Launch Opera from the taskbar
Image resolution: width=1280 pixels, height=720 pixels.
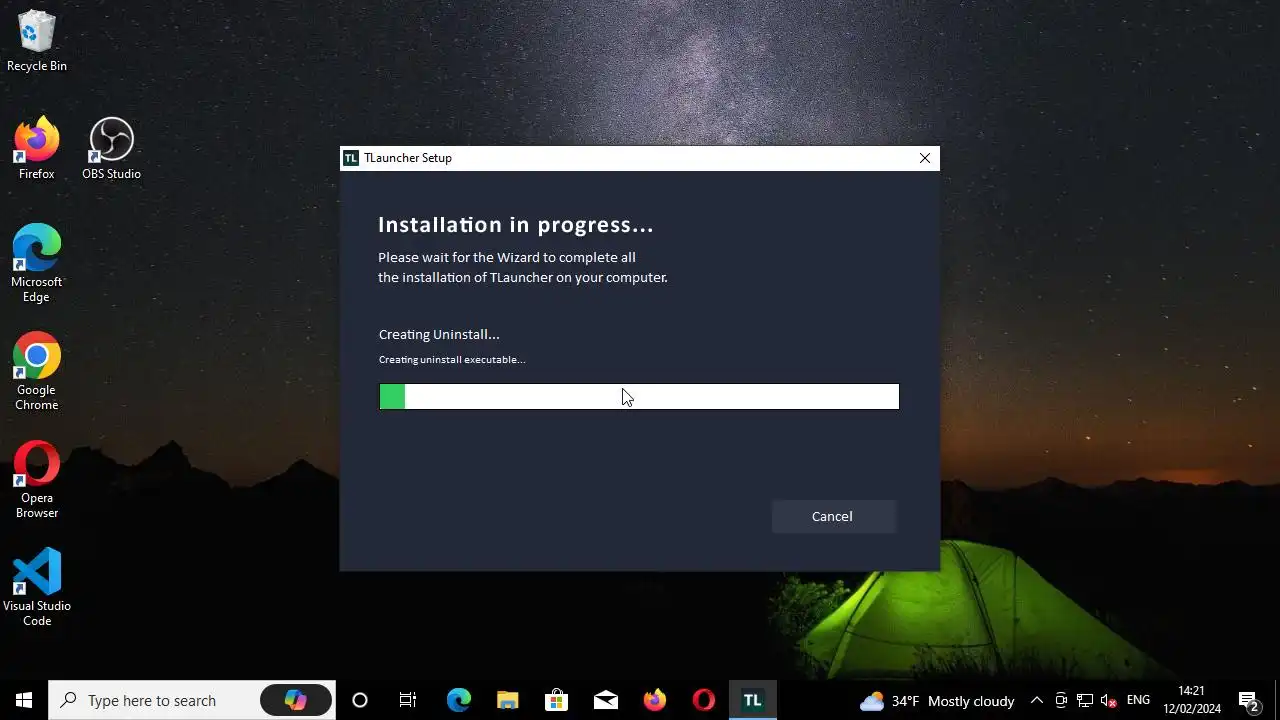tap(704, 700)
